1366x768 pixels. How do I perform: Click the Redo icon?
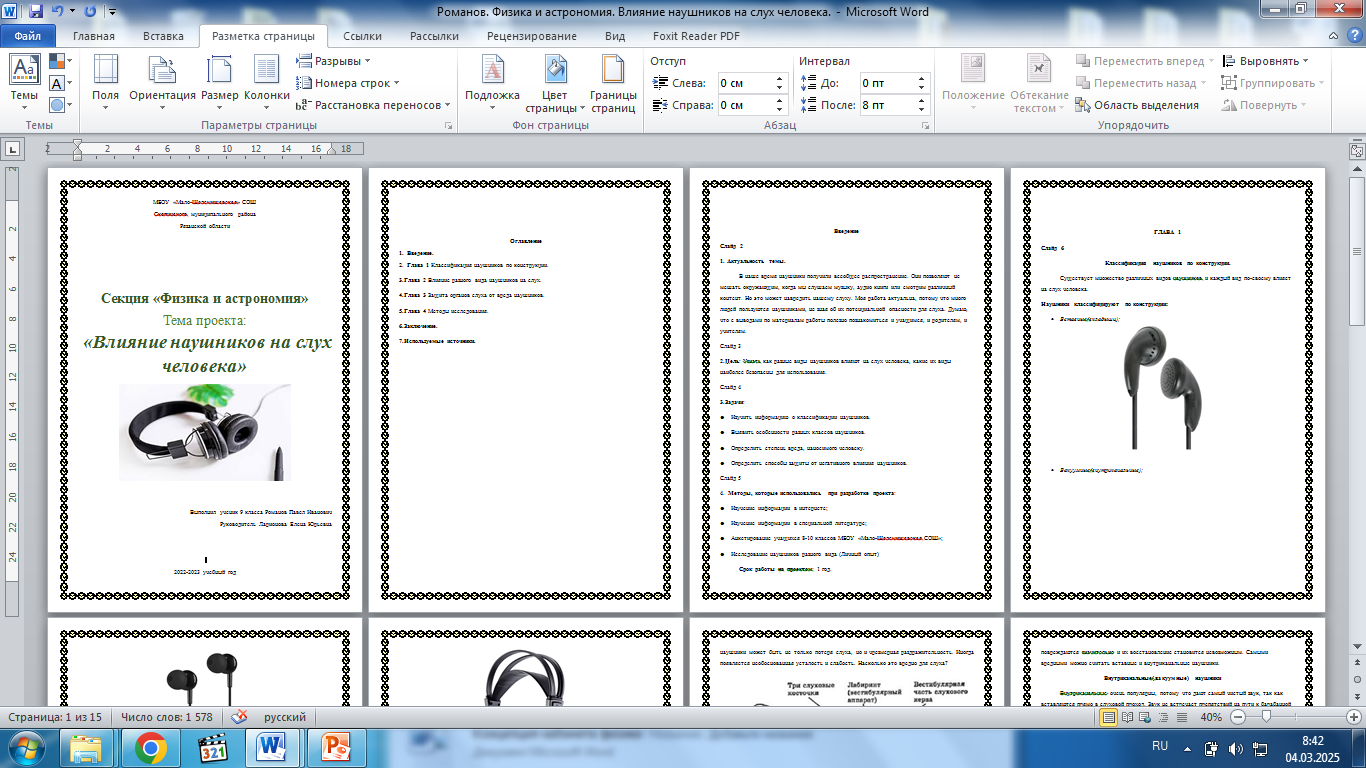click(x=91, y=12)
